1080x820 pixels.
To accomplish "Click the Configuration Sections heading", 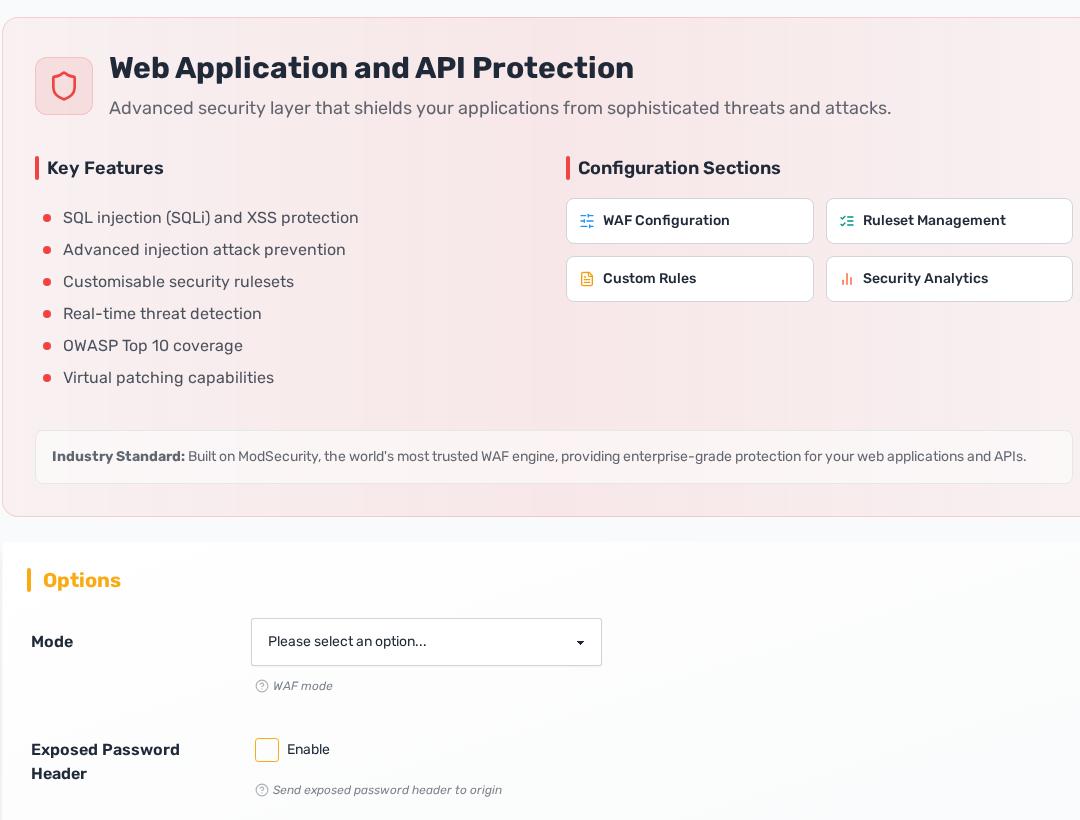I will 679,168.
